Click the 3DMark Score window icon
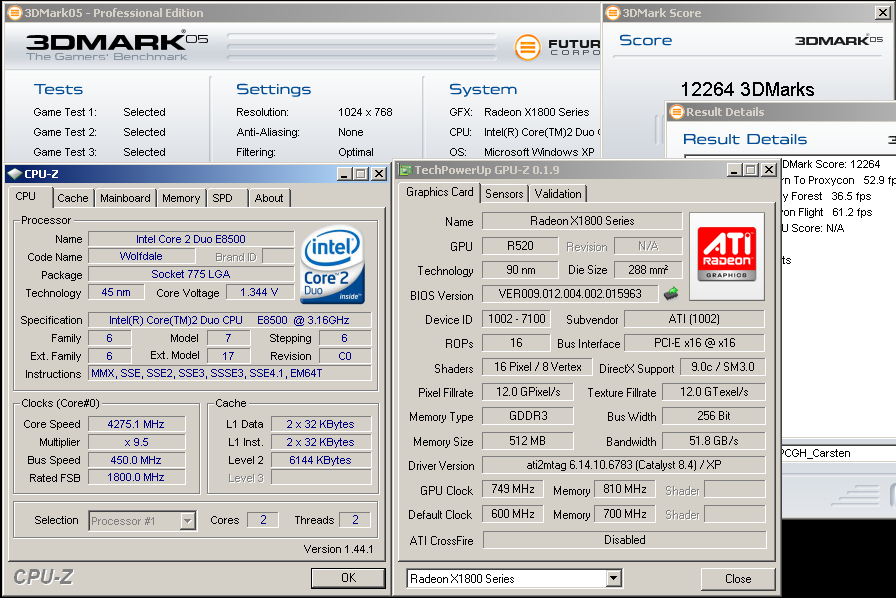Viewport: 896px width, 598px height. 613,13
